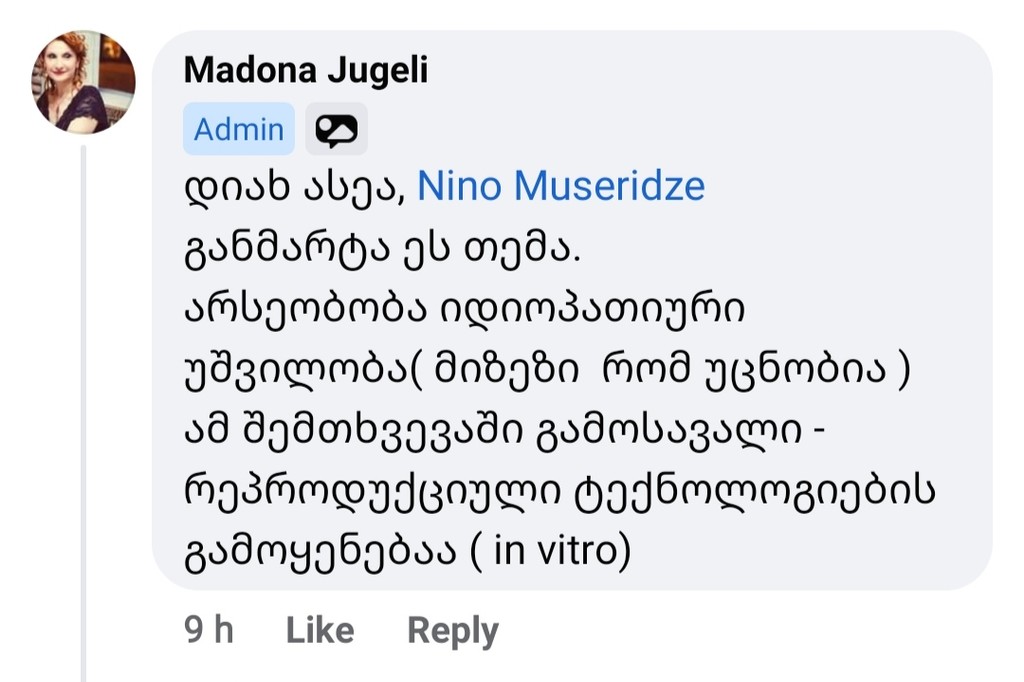Screen dimensions: 1024x682
Task: Click the line 'განმარტა ეს თემა.'
Action: [383, 248]
